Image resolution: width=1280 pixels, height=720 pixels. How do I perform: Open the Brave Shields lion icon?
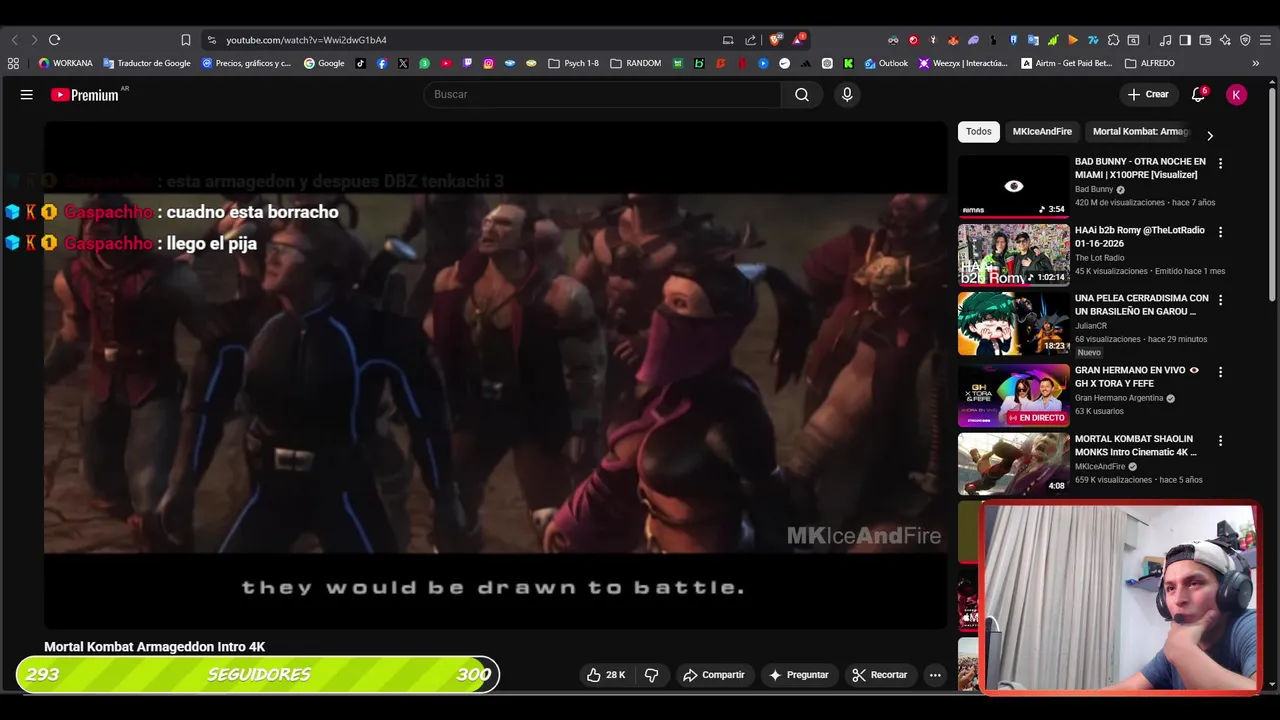tap(775, 40)
